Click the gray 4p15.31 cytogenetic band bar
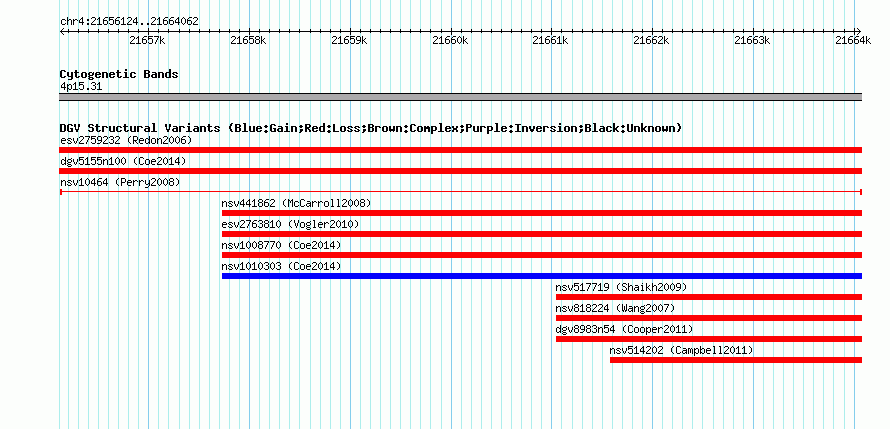This screenshot has width=890, height=429. pos(460,97)
